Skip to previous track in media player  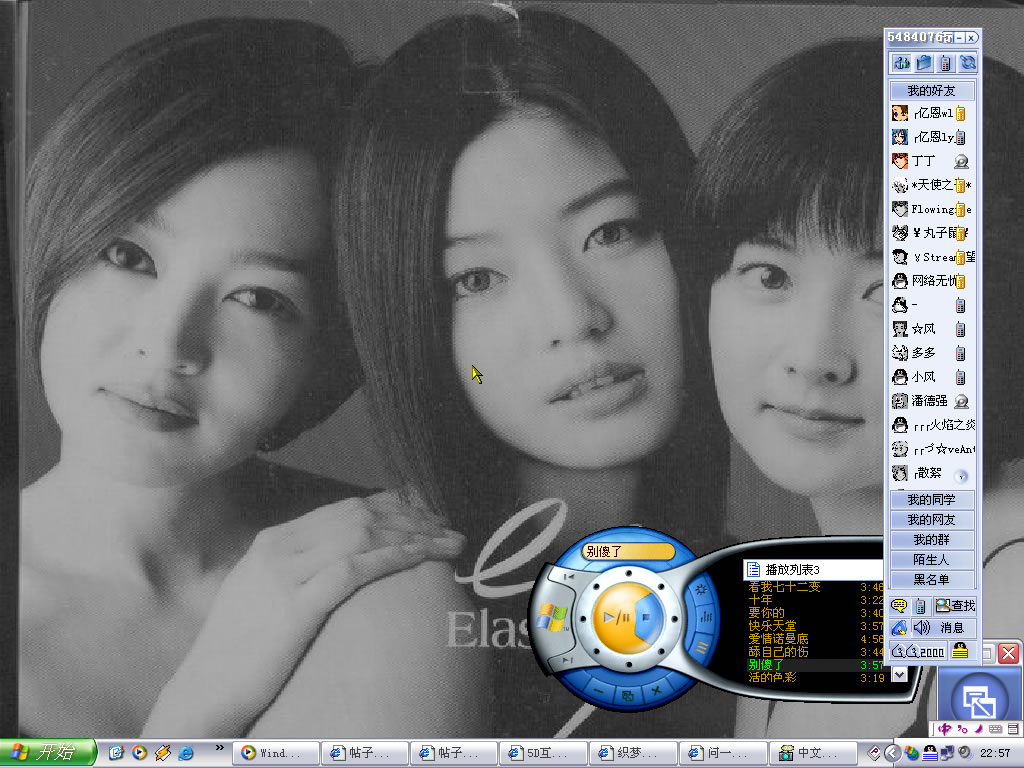pos(568,577)
